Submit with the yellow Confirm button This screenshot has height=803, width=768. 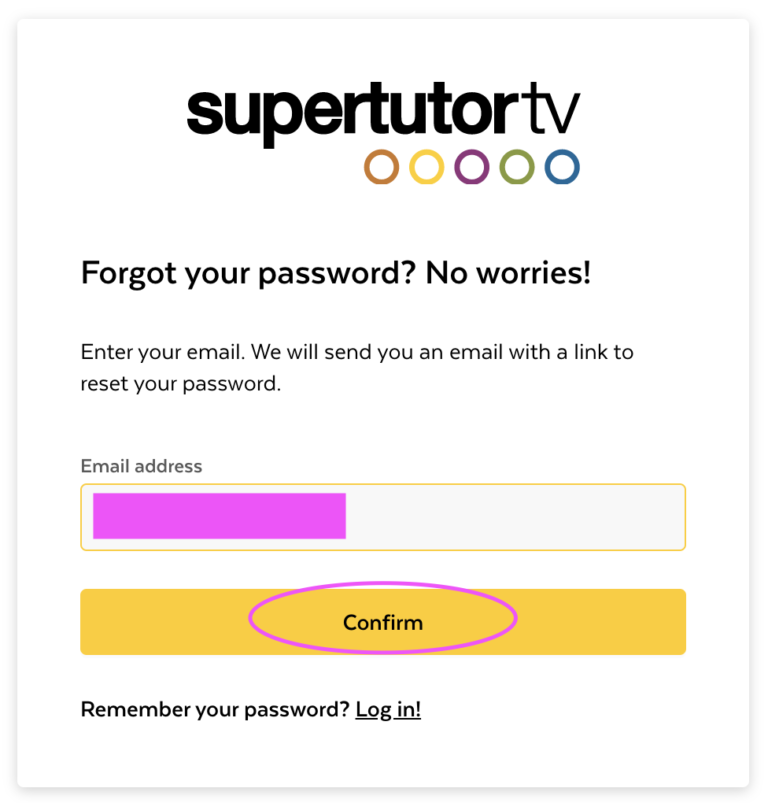pyautogui.click(x=383, y=622)
